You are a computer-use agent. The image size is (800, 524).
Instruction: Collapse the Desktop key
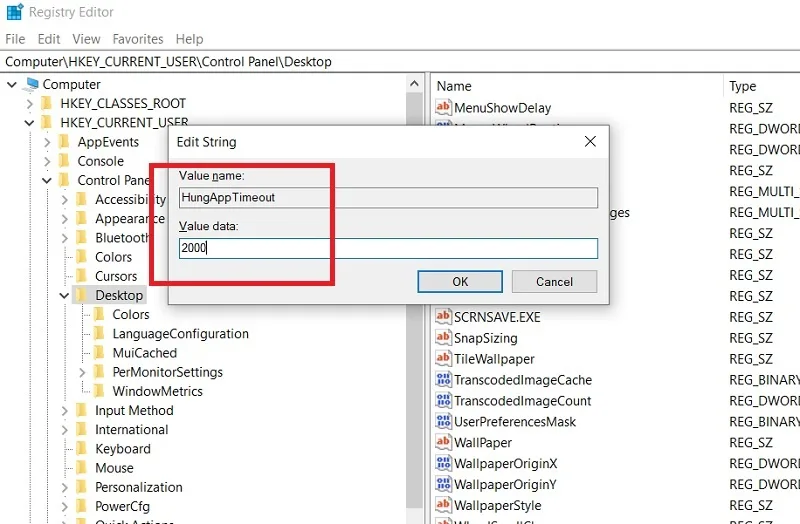[64, 295]
